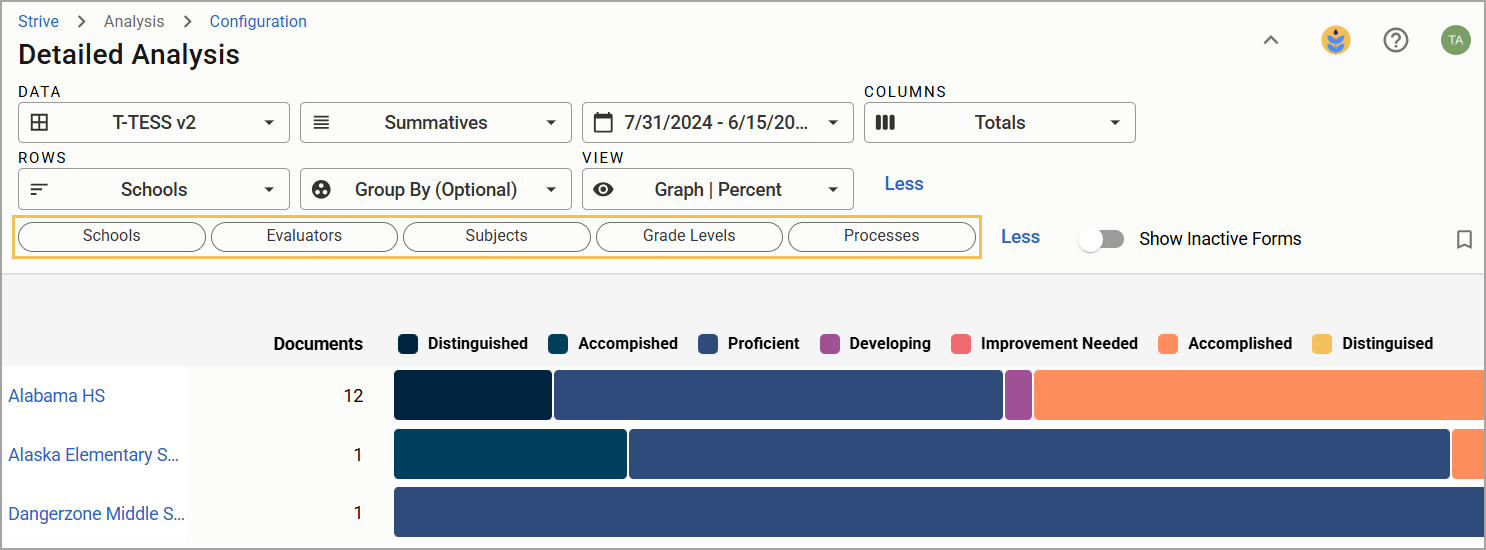Click Alabama HS dark Distinguished bar segment
Image resolution: width=1486 pixels, height=550 pixels.
point(473,395)
